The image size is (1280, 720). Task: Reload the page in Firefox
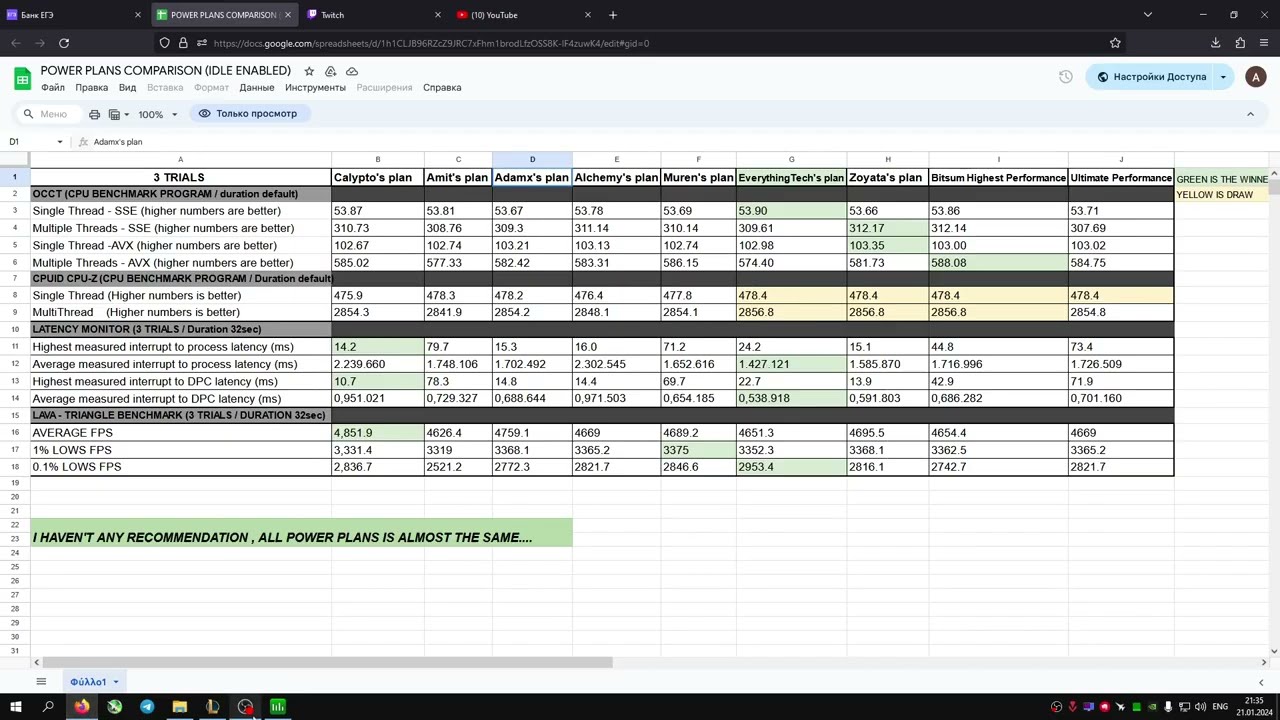tap(64, 43)
